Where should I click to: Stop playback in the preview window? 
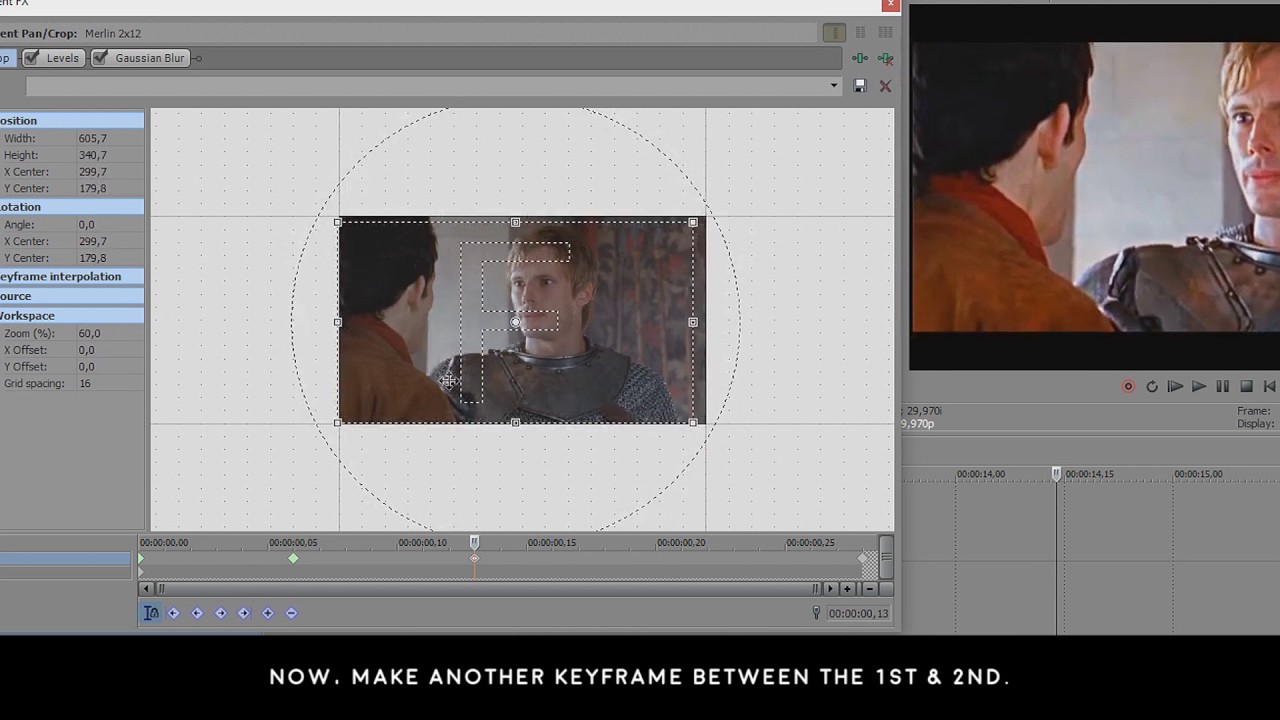(1246, 387)
